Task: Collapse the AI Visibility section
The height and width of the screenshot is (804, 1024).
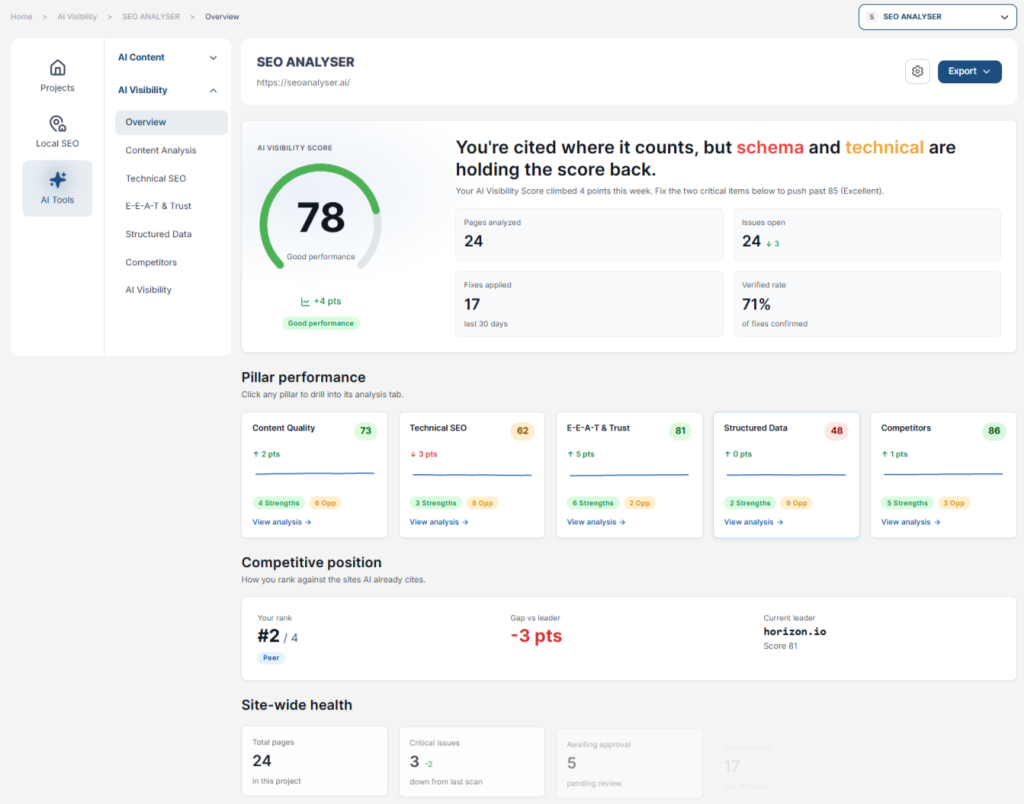Action: [167, 90]
